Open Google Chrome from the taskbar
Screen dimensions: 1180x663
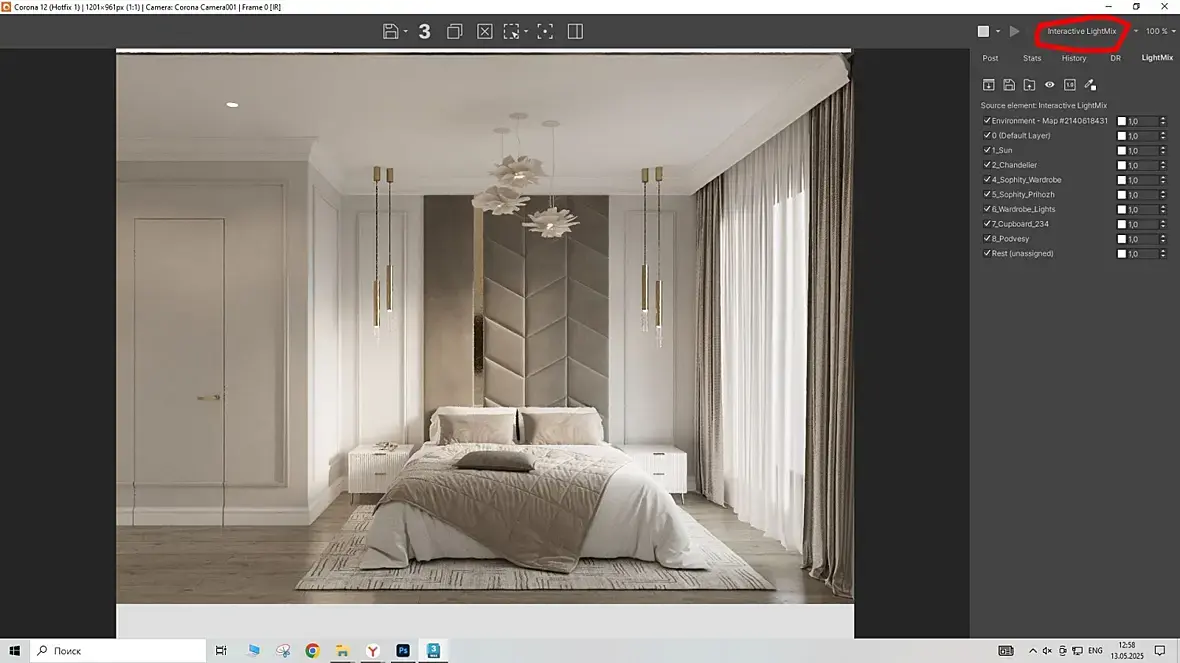(312, 650)
